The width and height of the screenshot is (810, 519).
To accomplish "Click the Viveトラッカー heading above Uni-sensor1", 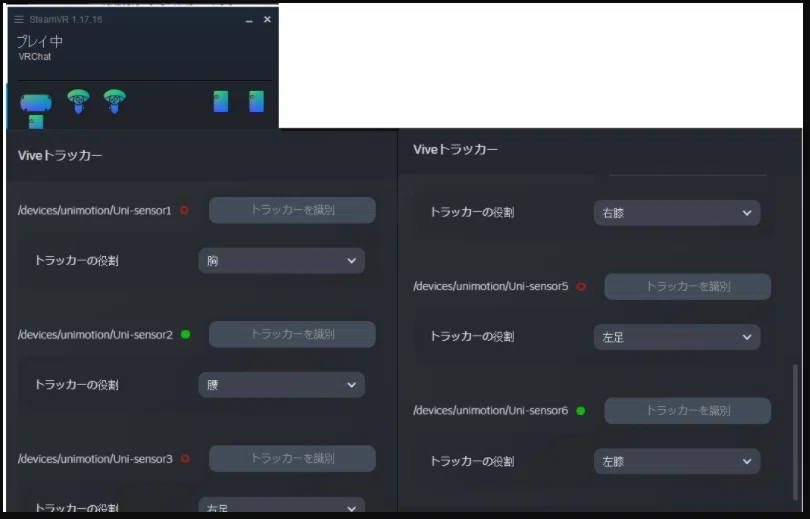I will coord(60,155).
